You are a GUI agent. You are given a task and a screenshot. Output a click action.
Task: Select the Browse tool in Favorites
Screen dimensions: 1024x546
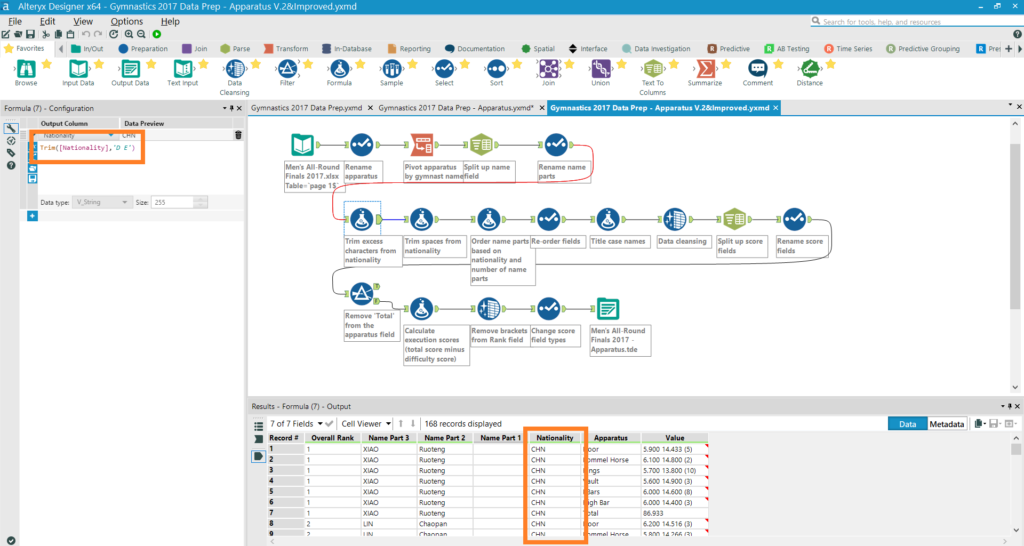click(x=26, y=69)
